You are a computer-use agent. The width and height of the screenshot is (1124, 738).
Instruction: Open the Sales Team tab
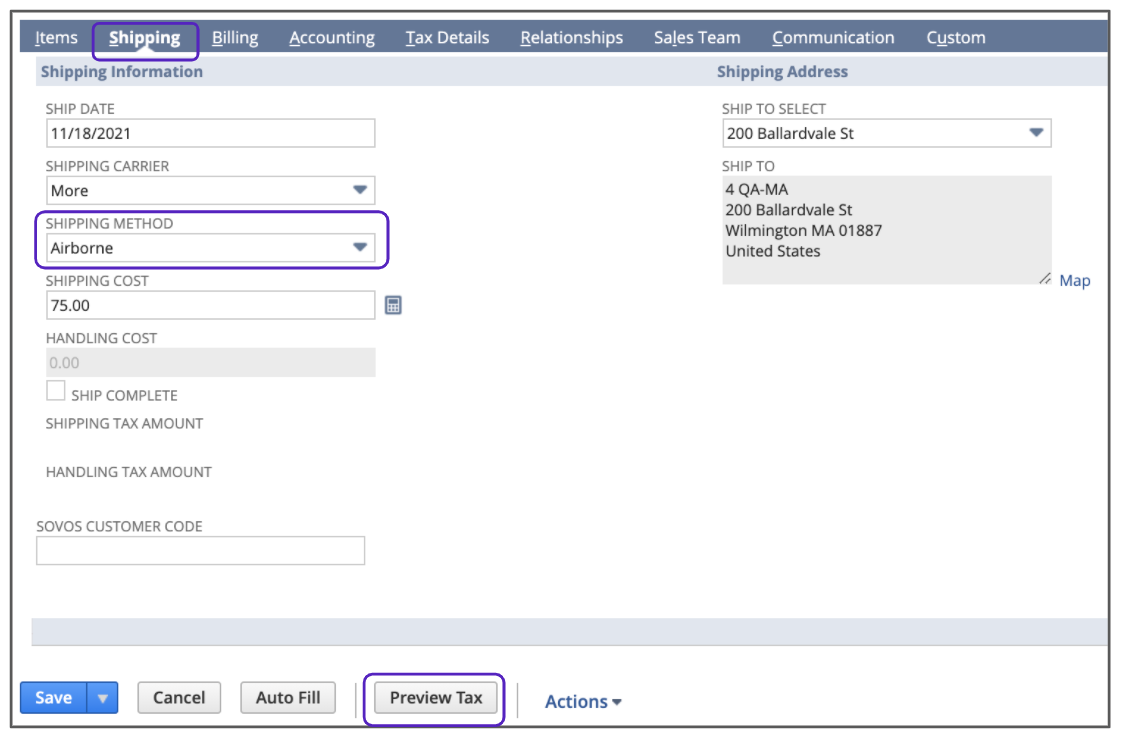click(x=697, y=38)
